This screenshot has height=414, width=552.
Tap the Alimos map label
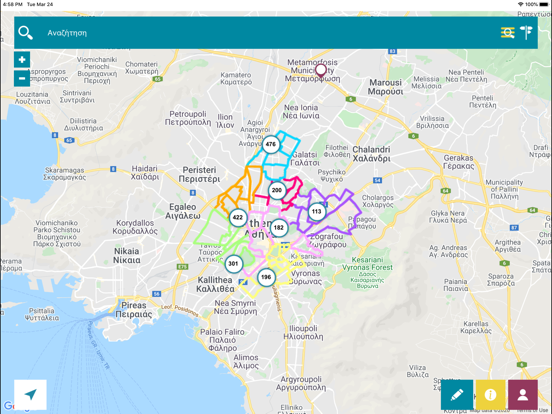click(246, 362)
